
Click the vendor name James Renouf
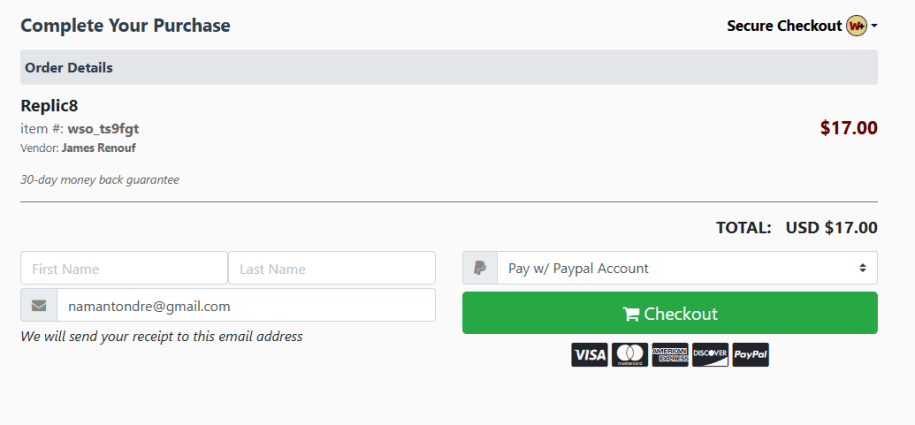click(x=98, y=148)
